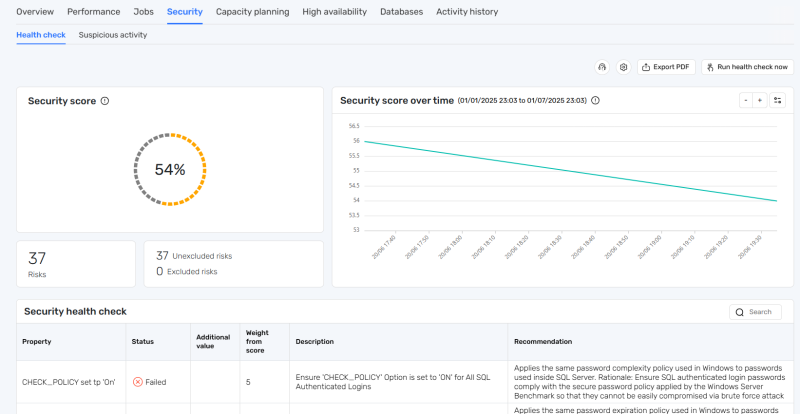Click the Search field in health check
Viewport: 800px width, 414px height.
pyautogui.click(x=759, y=312)
